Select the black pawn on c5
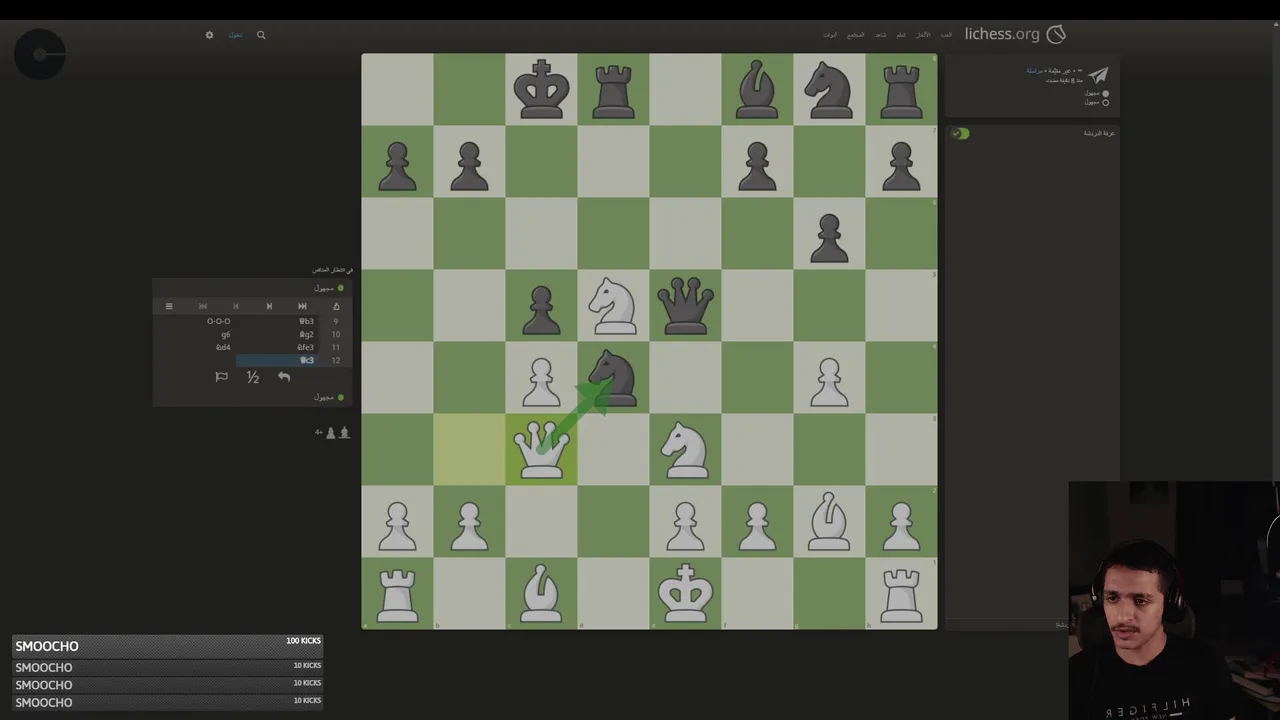 [x=541, y=306]
